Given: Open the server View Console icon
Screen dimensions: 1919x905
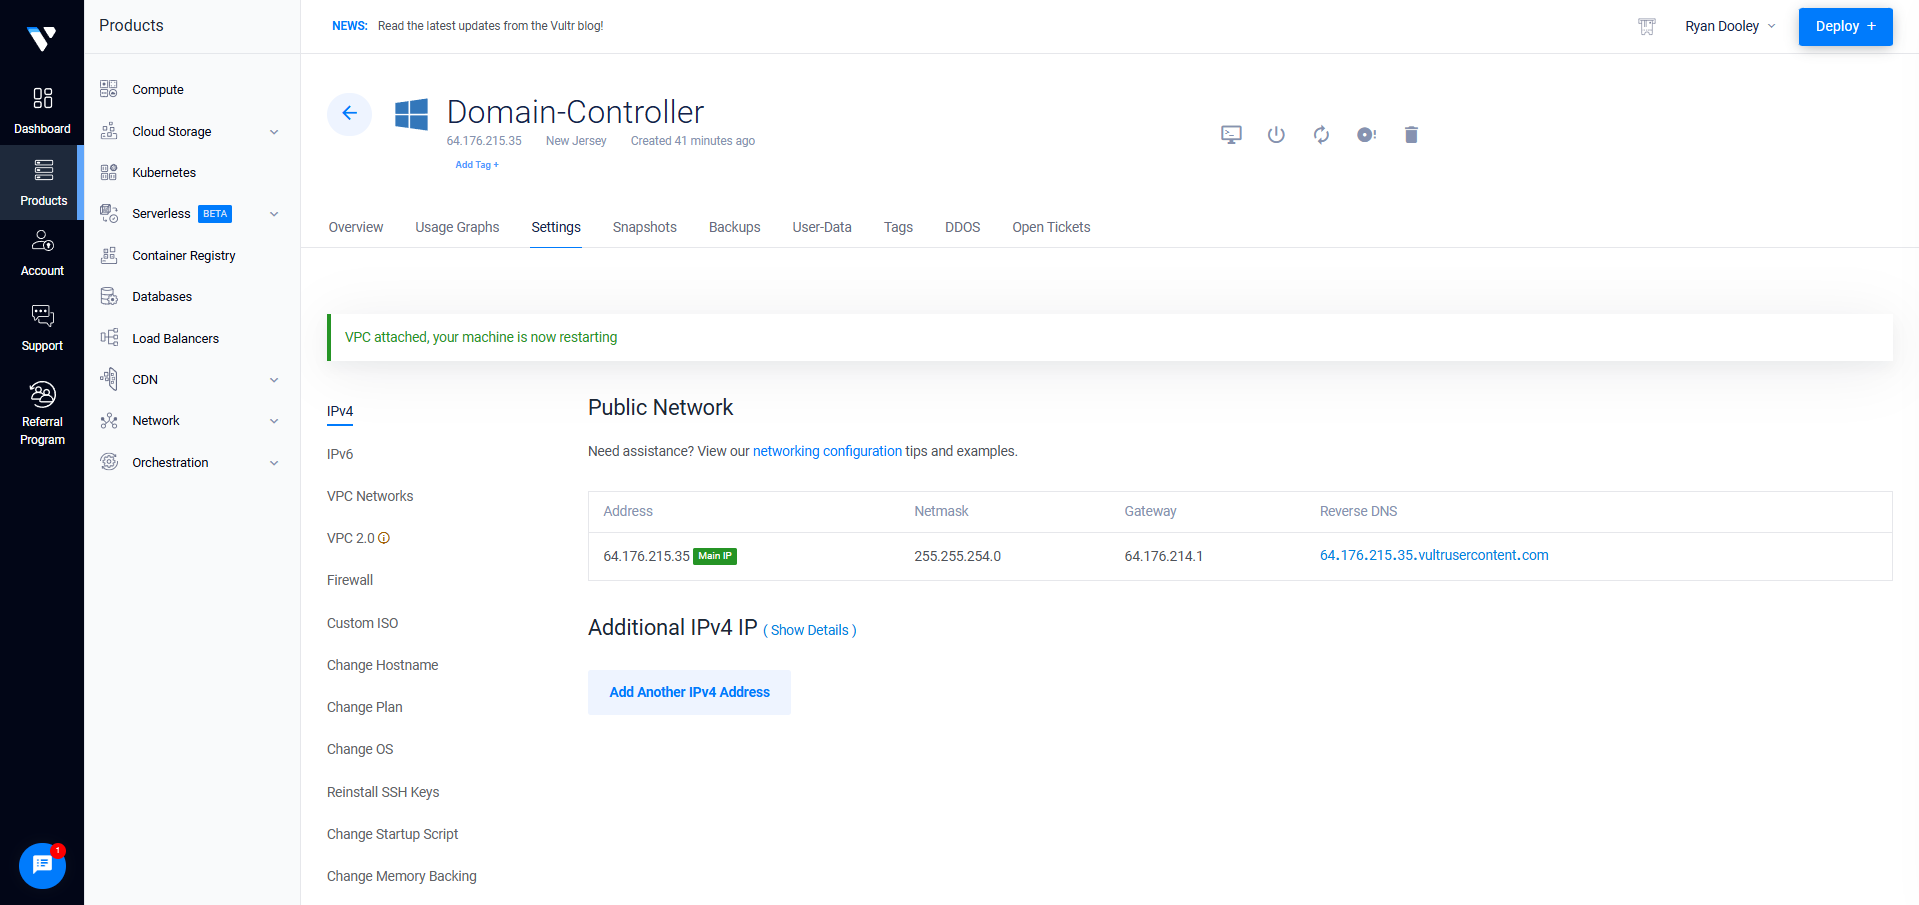Looking at the screenshot, I should pos(1231,135).
